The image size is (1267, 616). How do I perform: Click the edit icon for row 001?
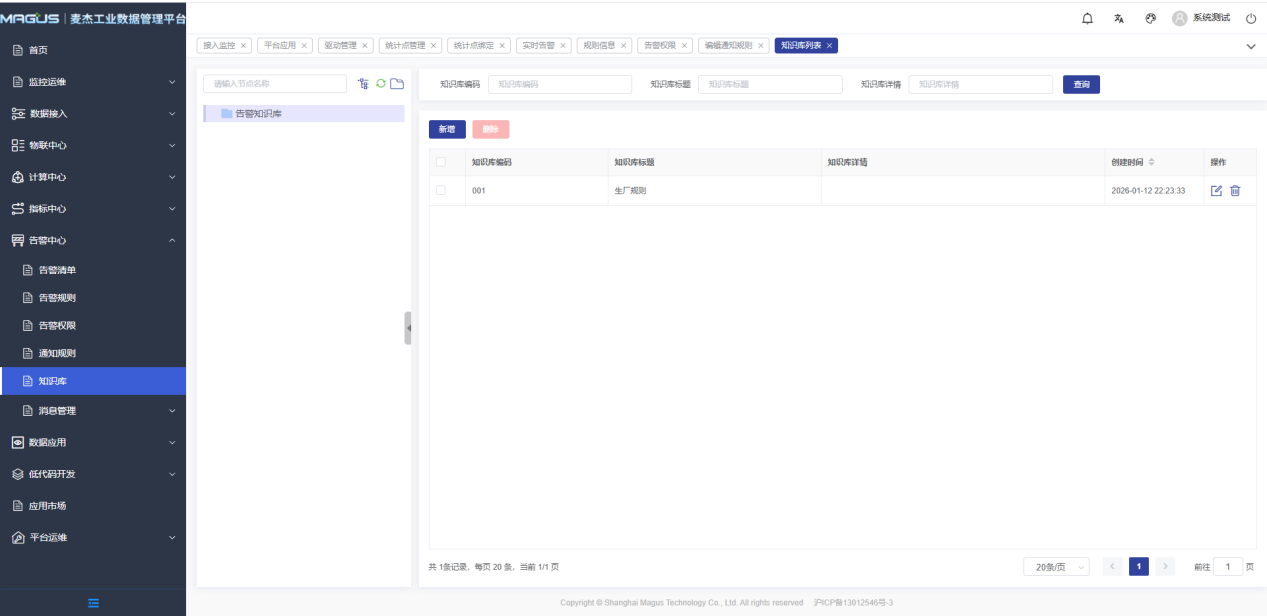[x=1216, y=191]
